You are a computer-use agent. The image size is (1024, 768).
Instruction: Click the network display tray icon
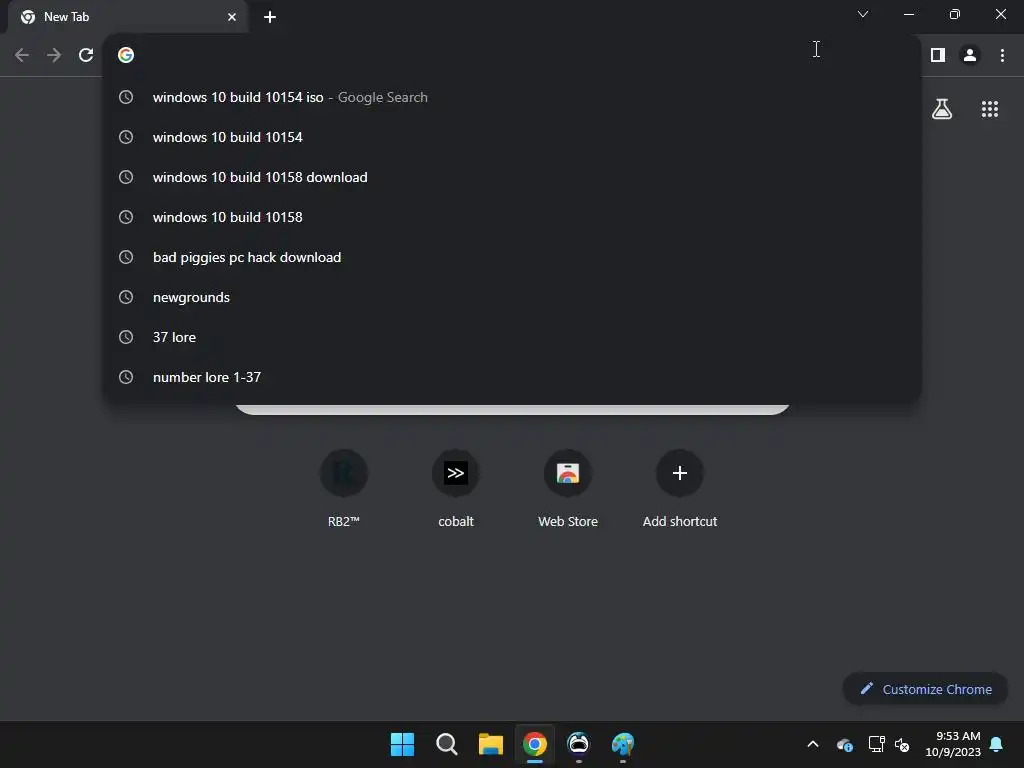(x=876, y=744)
